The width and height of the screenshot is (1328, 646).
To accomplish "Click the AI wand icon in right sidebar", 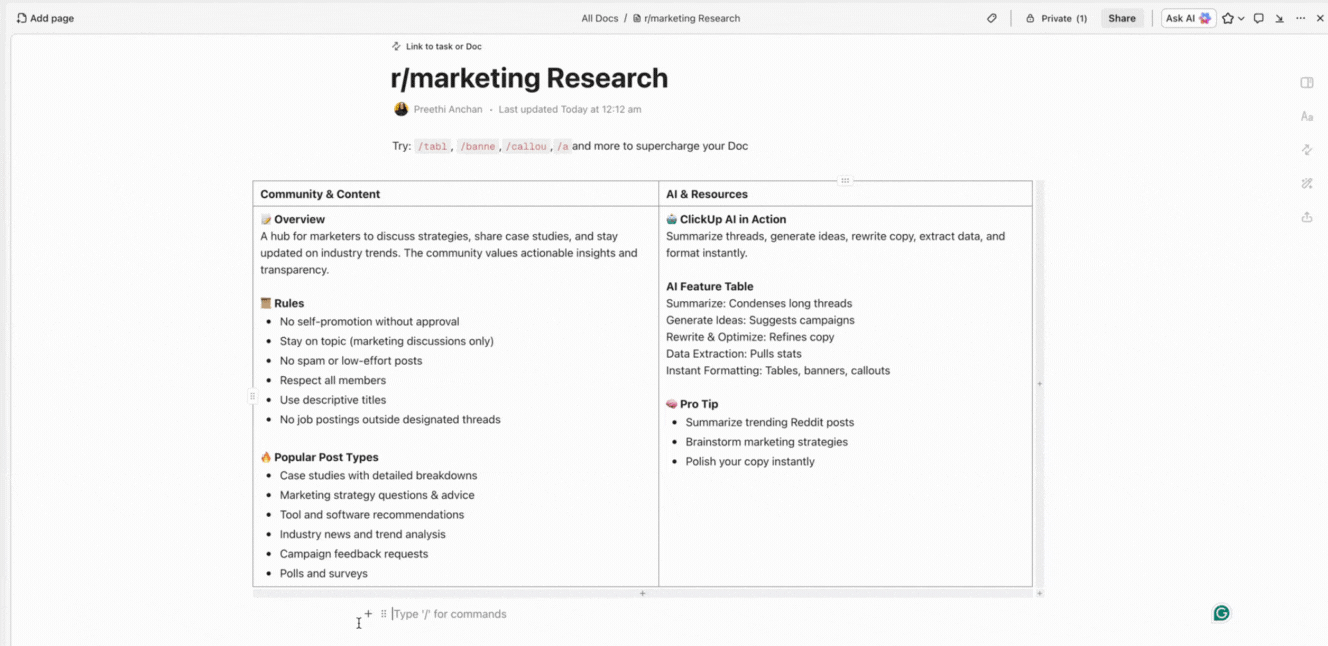I will 1306,183.
